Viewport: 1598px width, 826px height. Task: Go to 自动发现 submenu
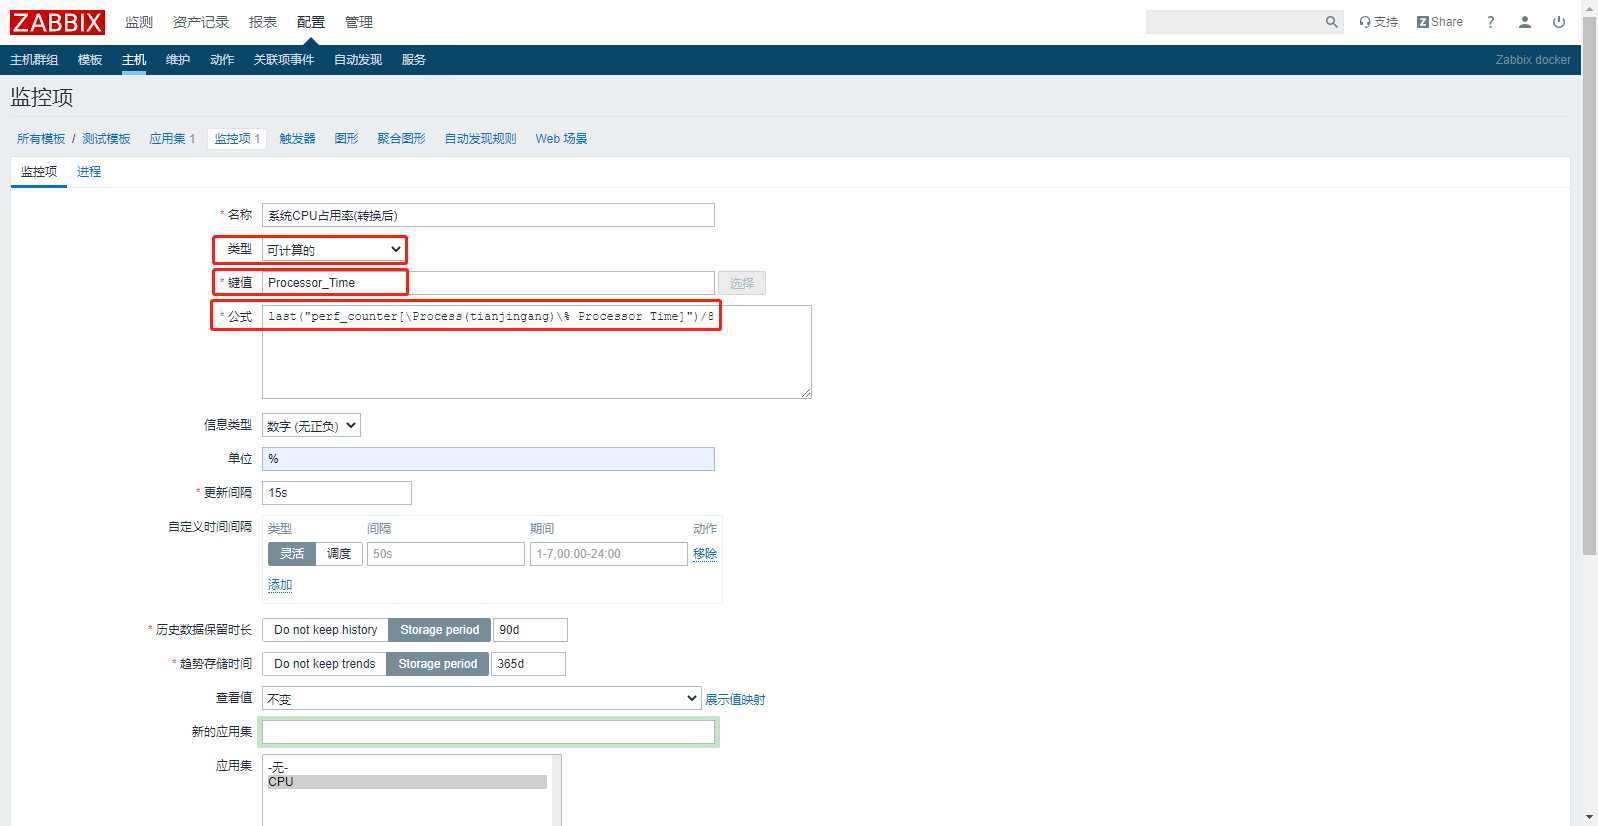(358, 60)
